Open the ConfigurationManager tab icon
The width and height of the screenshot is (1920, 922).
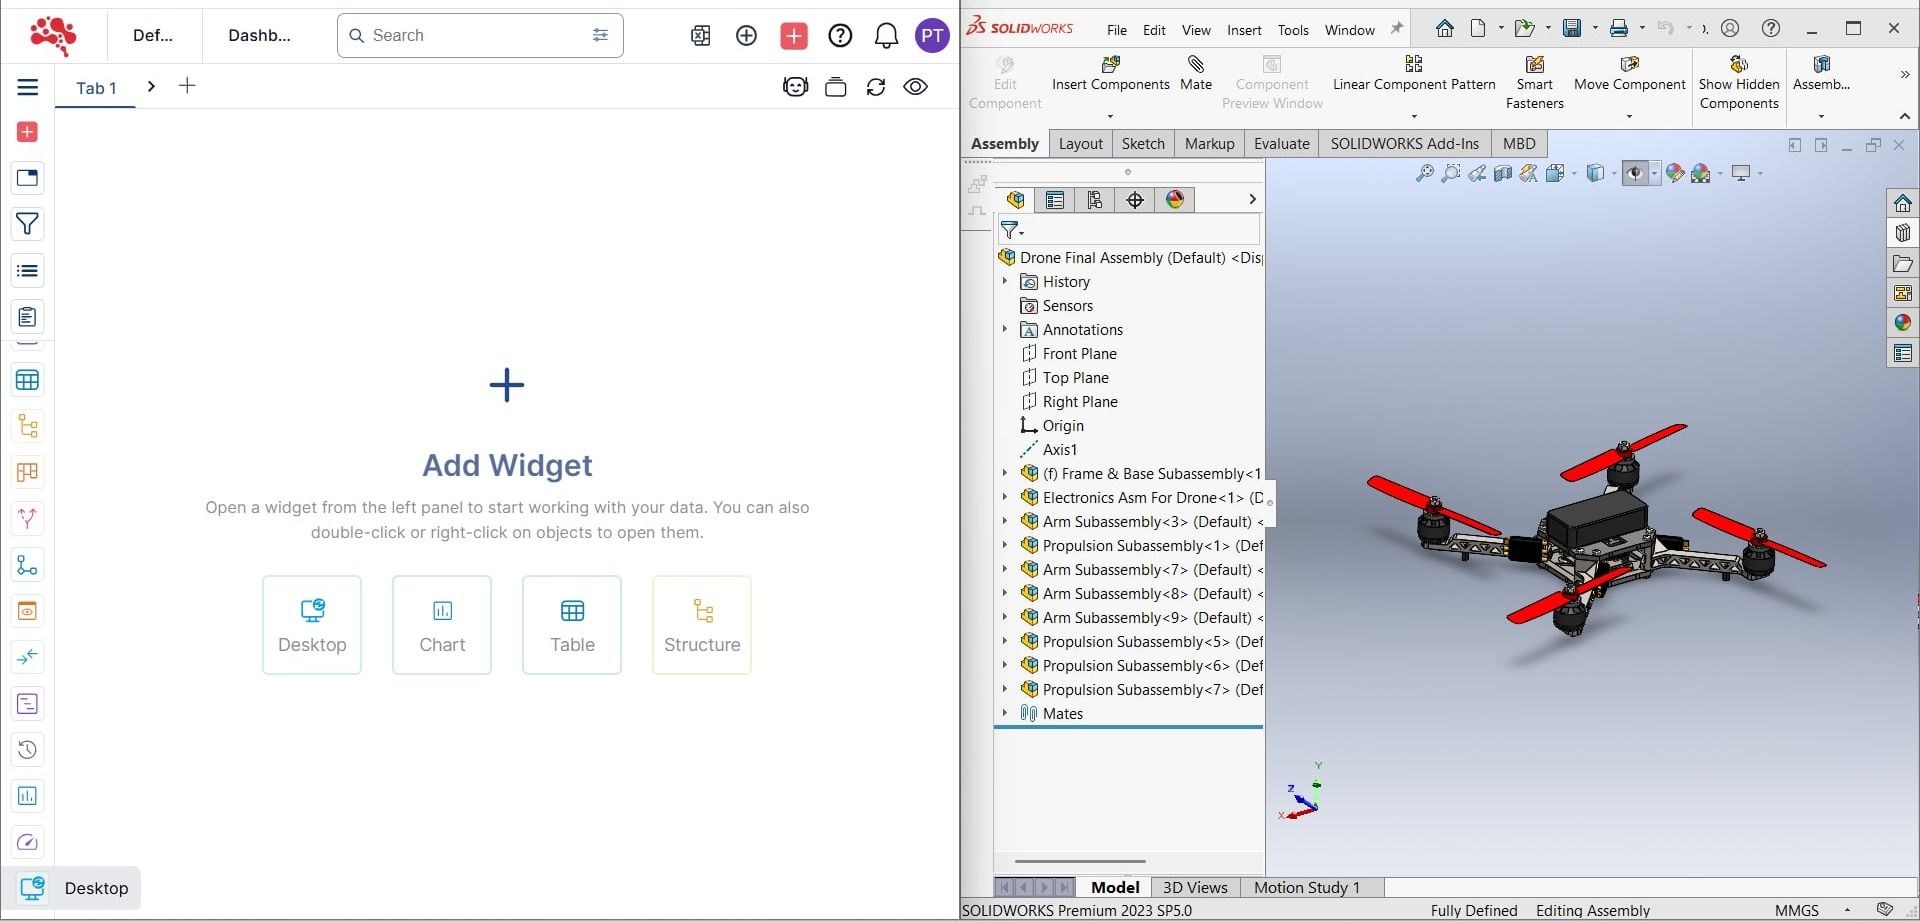[1095, 200]
